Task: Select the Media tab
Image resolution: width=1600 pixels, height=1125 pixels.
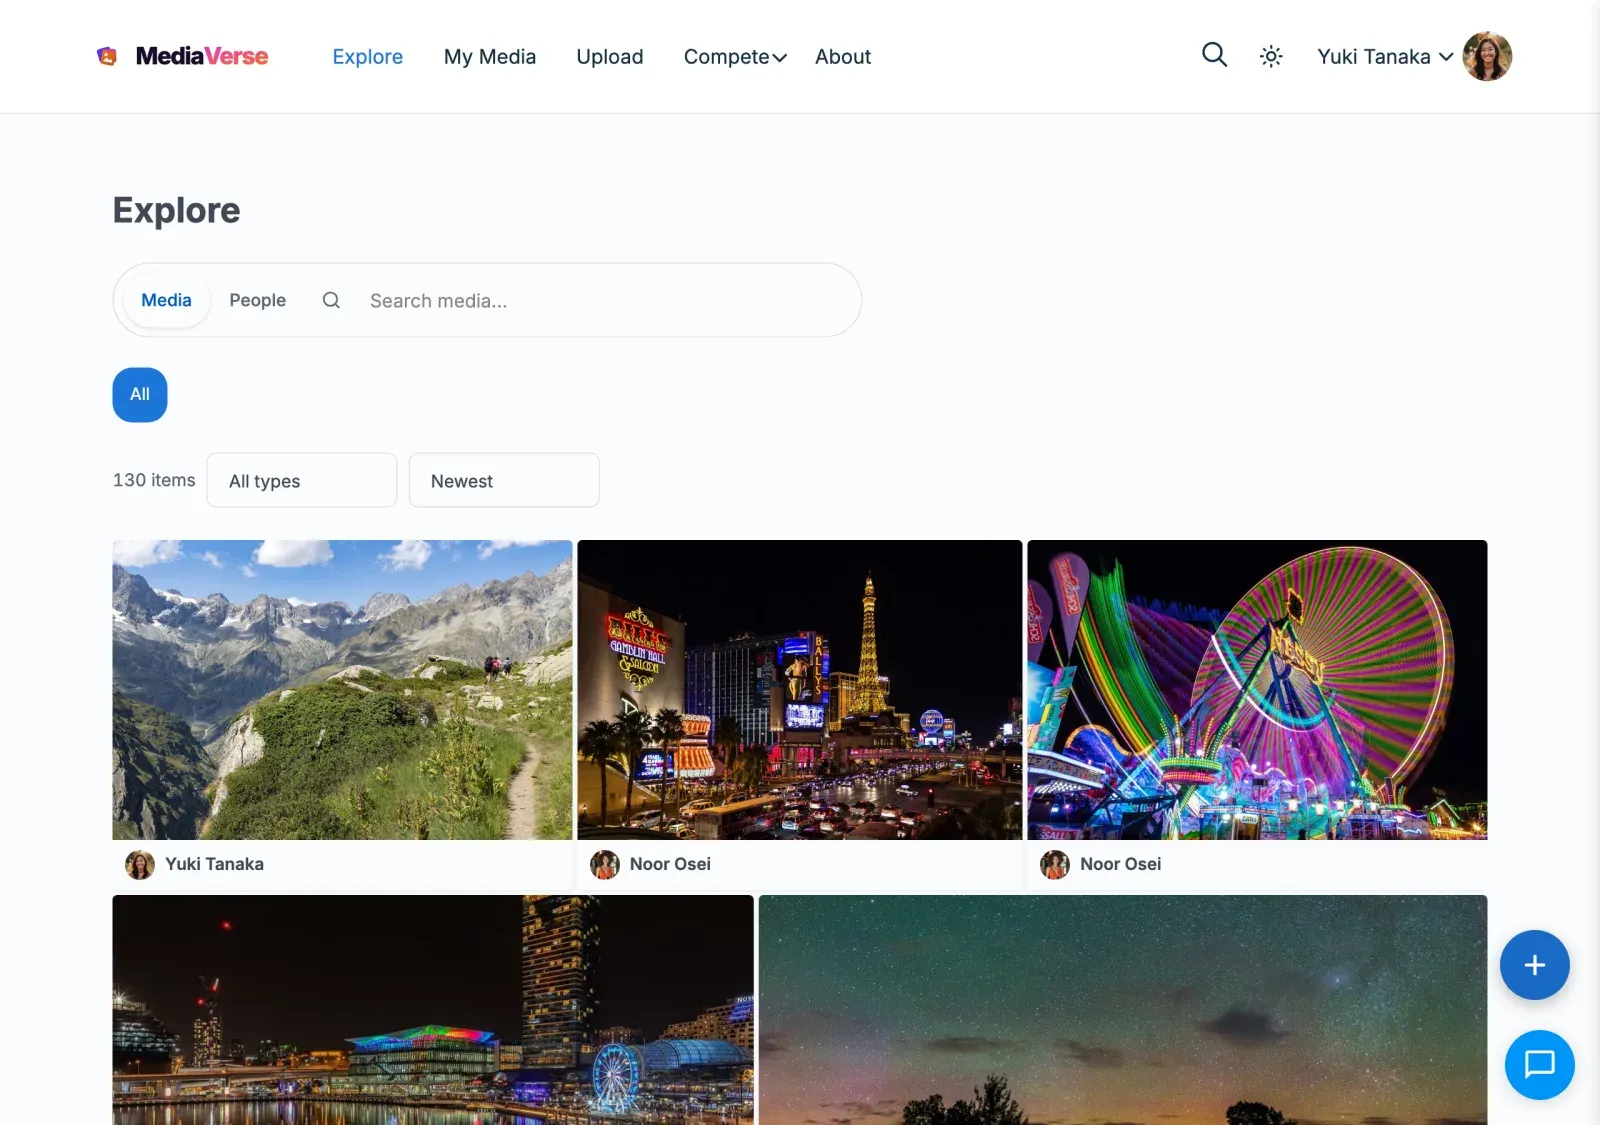Action: pyautogui.click(x=166, y=300)
